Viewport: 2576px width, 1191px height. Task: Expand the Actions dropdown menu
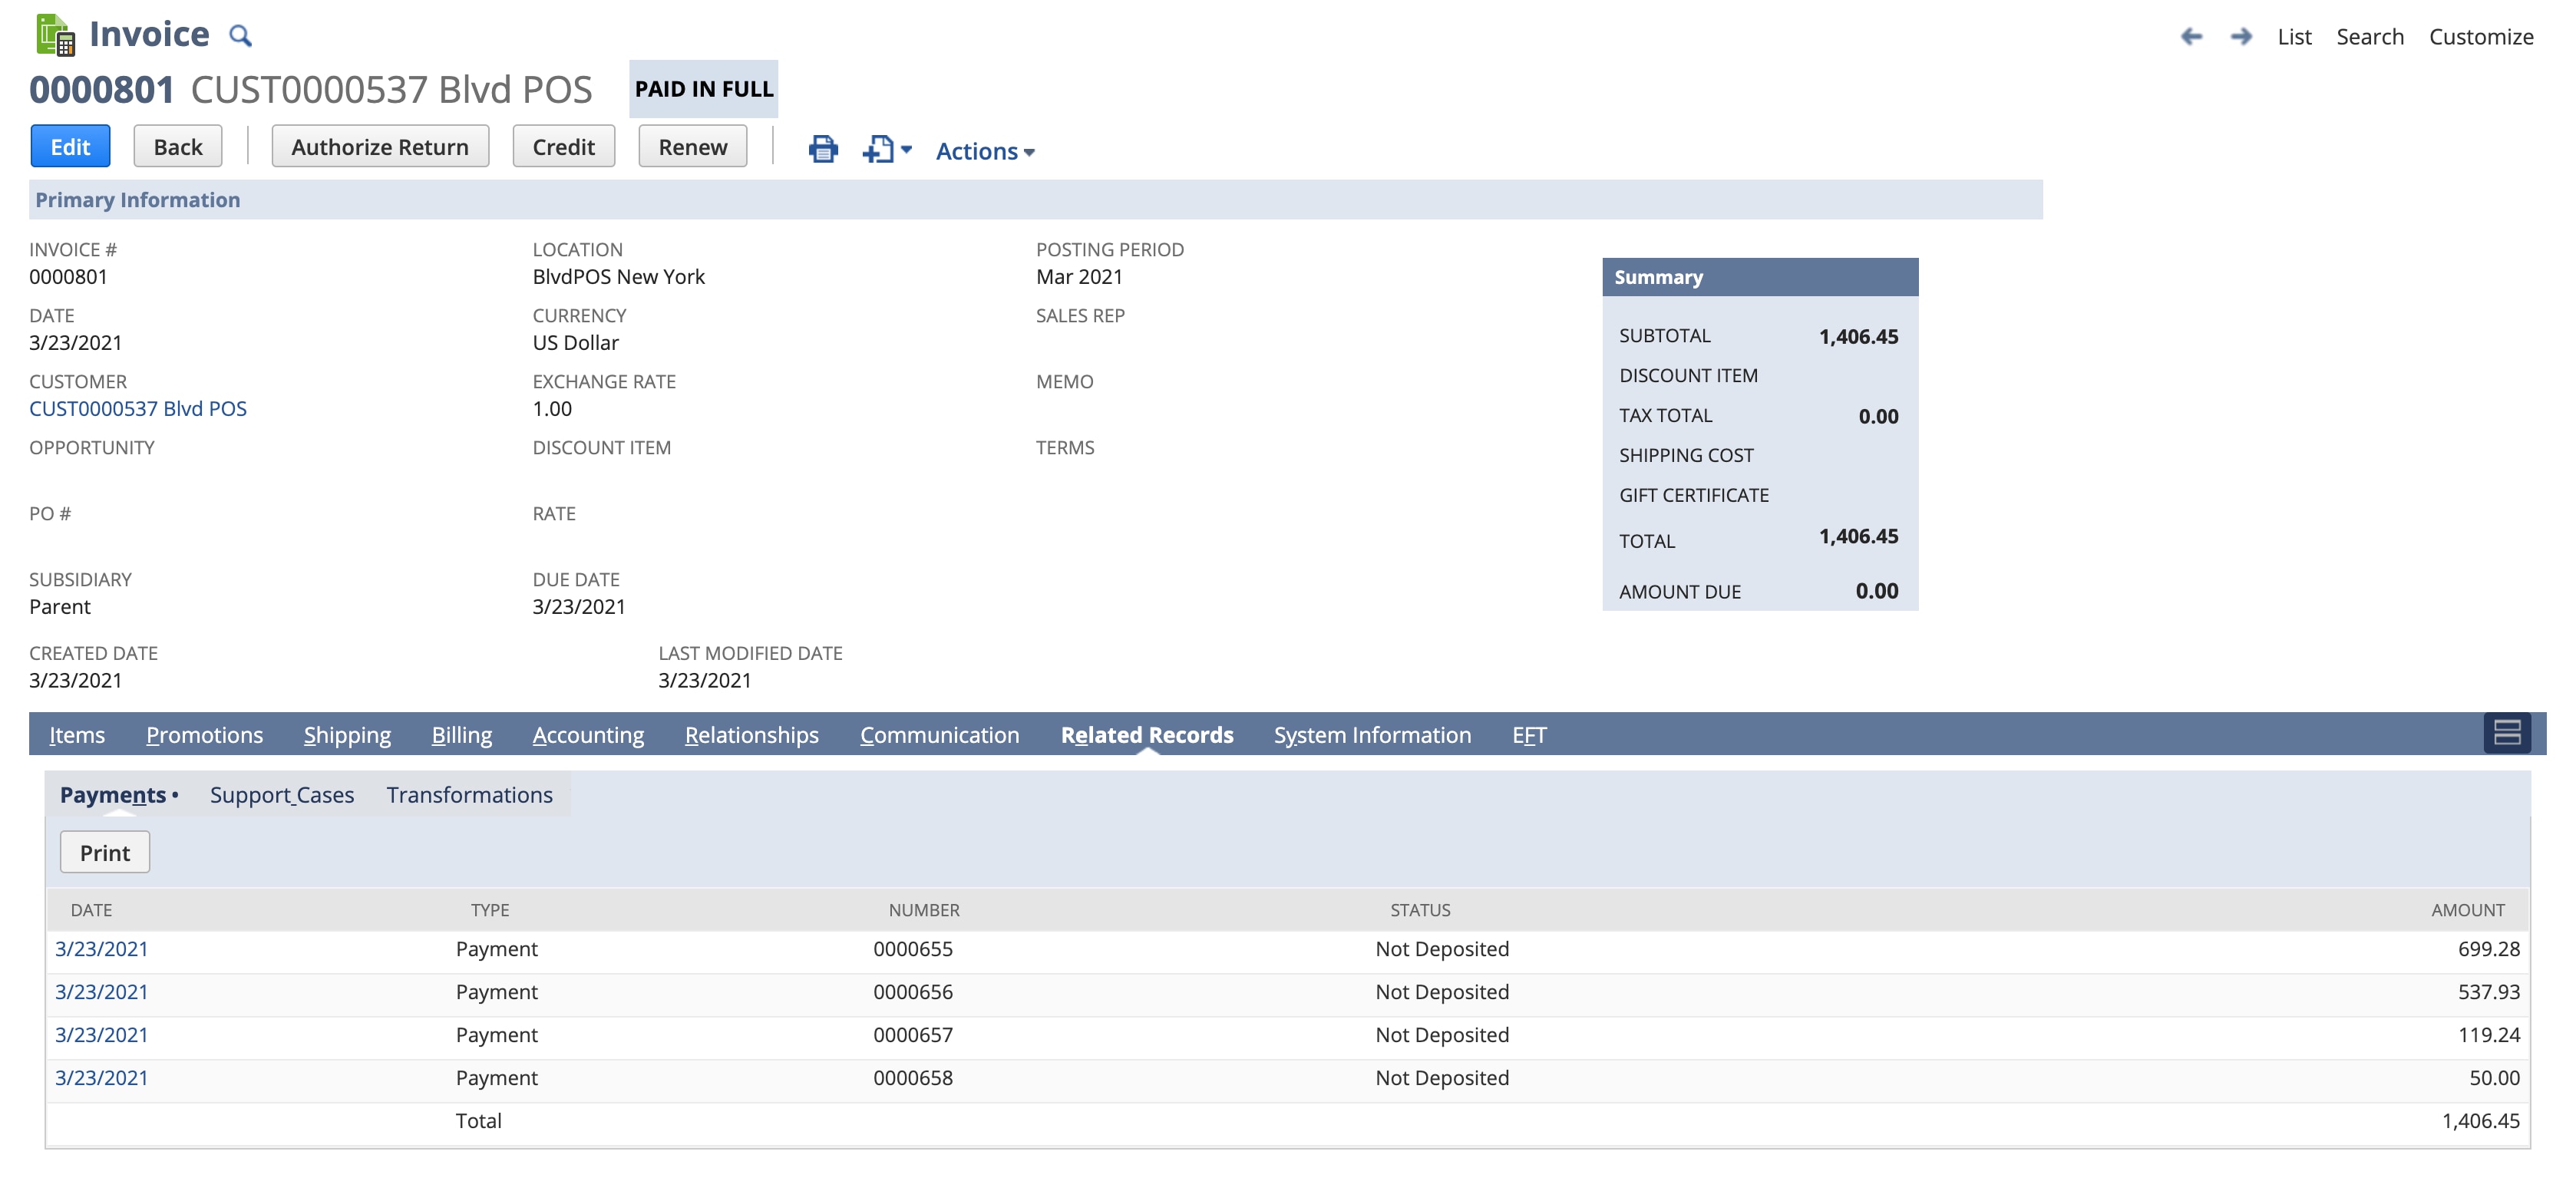point(984,151)
